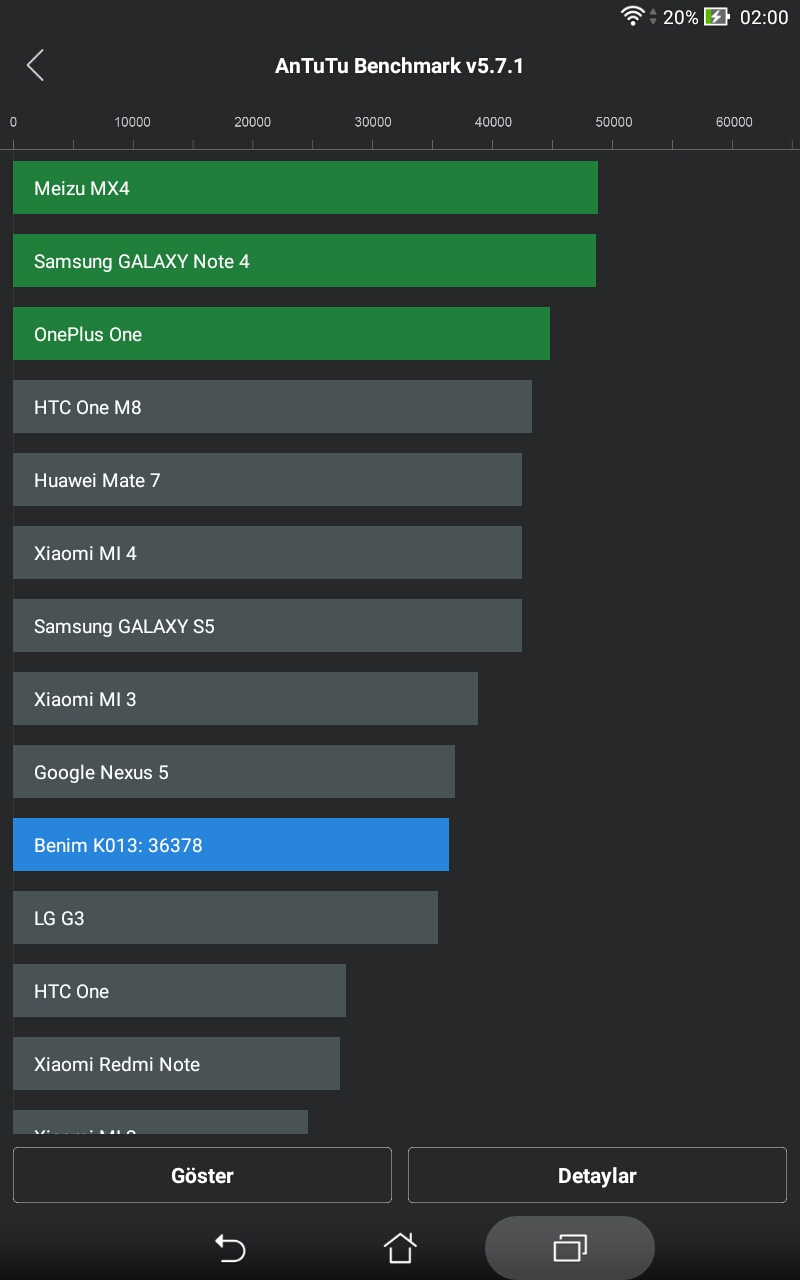Screen dimensions: 800x1280
Task: Select the Meizu MX4 score bar
Action: [x=305, y=188]
